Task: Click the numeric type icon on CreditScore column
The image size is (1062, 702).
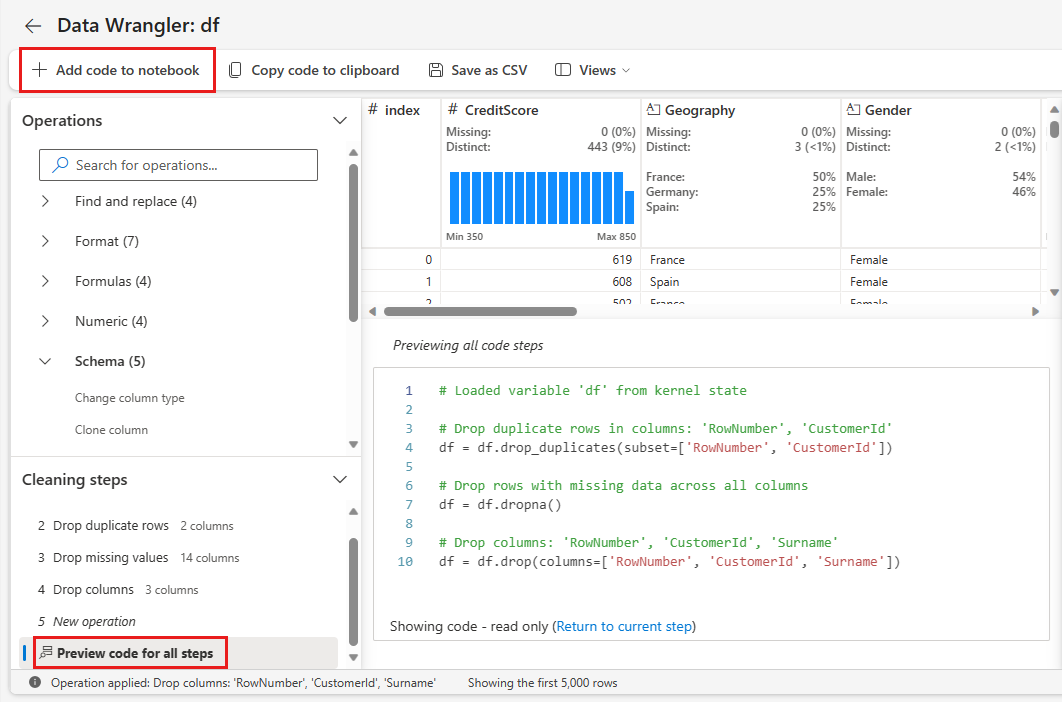Action: pos(453,110)
